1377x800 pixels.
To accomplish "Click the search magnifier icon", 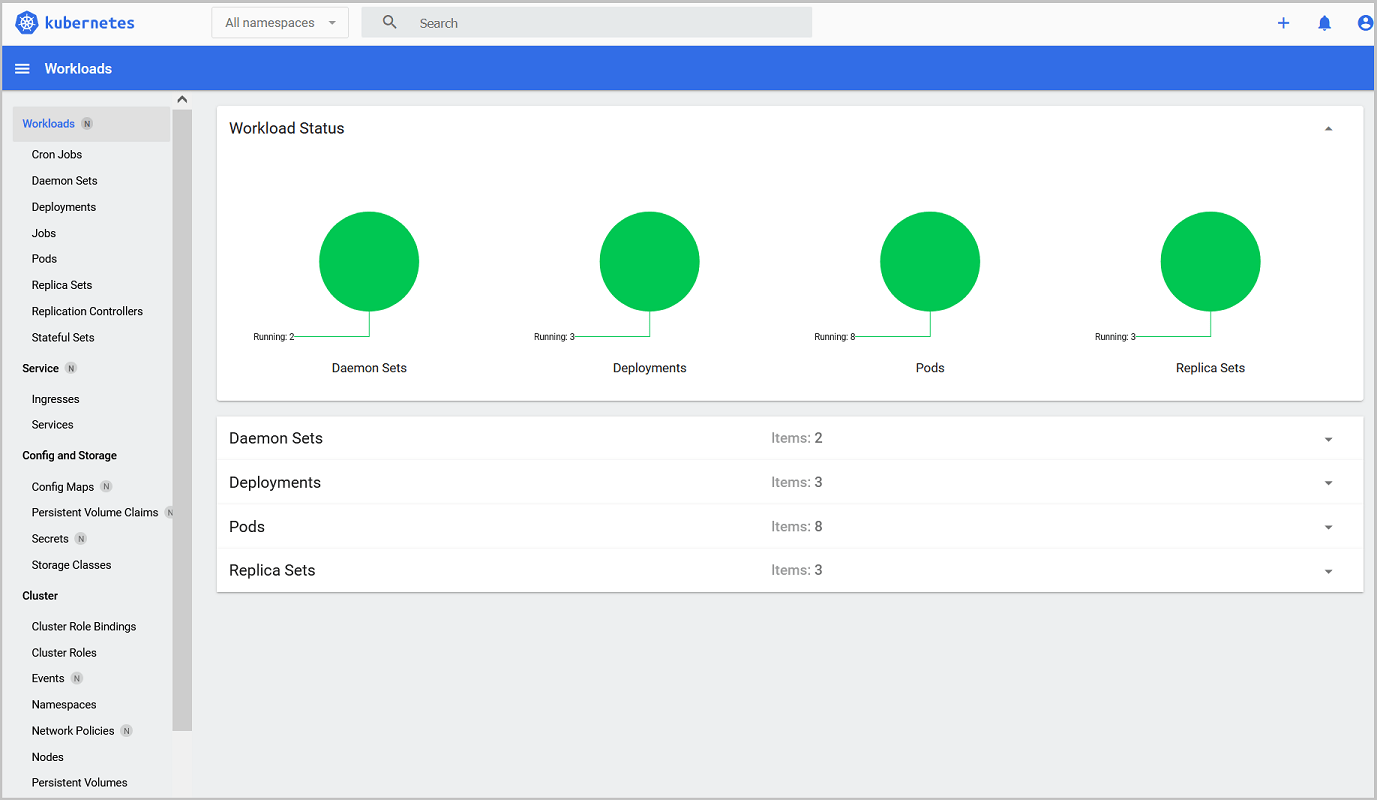I will (x=389, y=22).
